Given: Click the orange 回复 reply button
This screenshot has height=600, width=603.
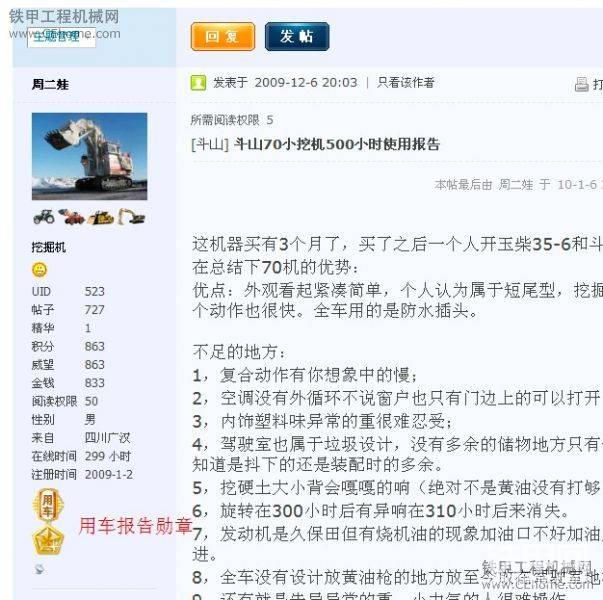Looking at the screenshot, I should click(x=223, y=37).
